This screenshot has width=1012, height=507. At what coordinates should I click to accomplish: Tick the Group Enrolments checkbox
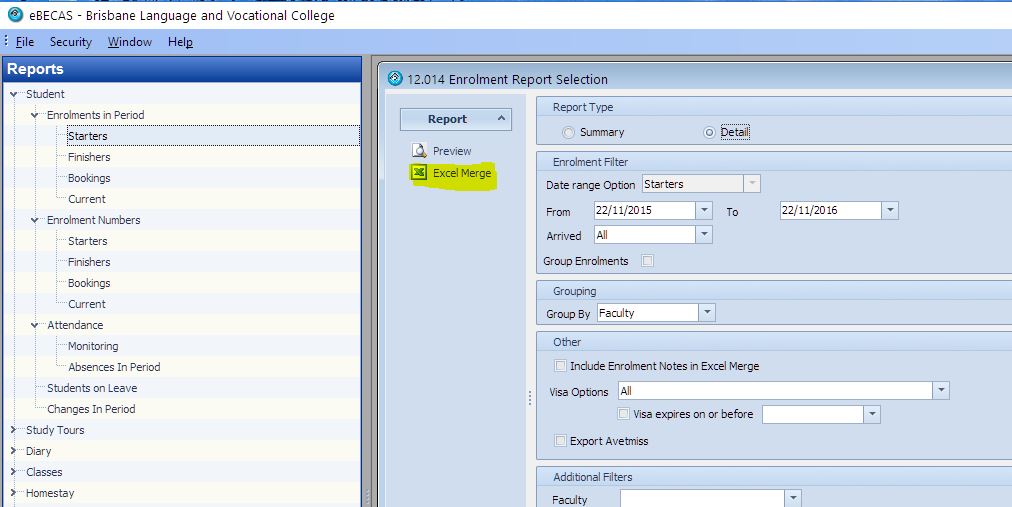click(x=648, y=261)
